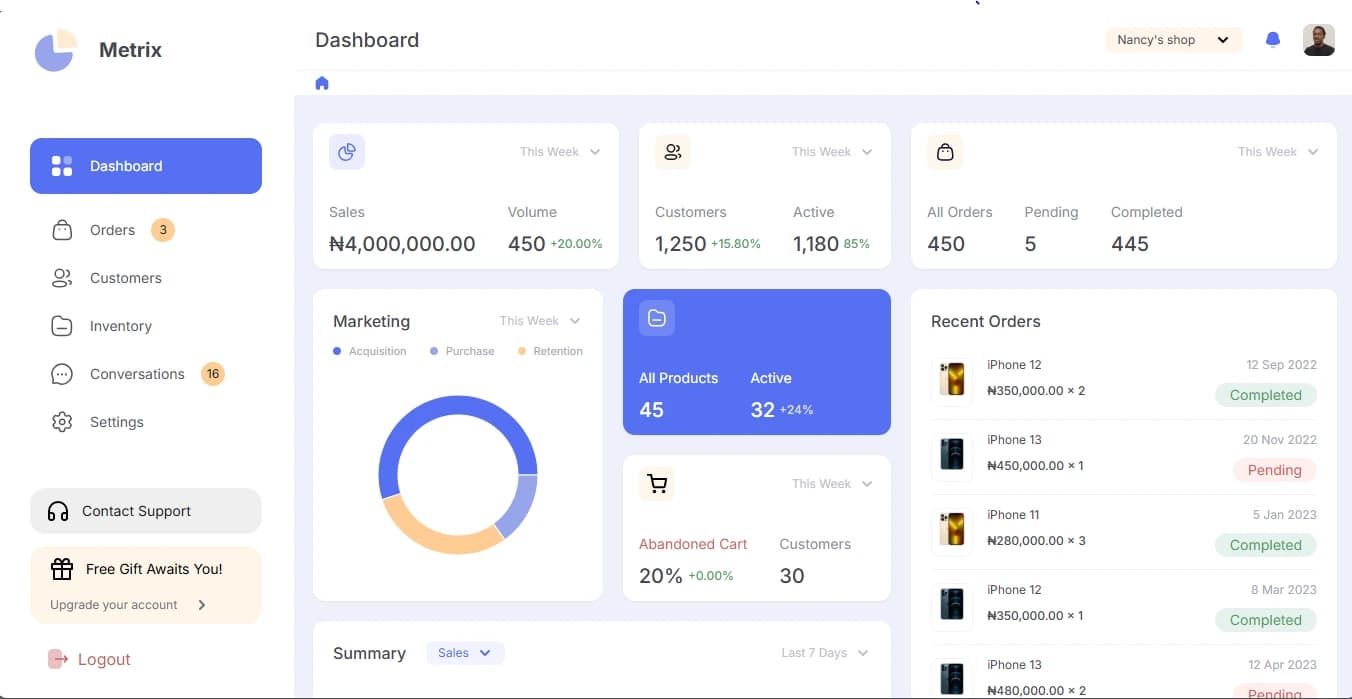This screenshot has height=699, width=1352.
Task: Open the Nancy's shop dropdown
Action: [x=1173, y=40]
